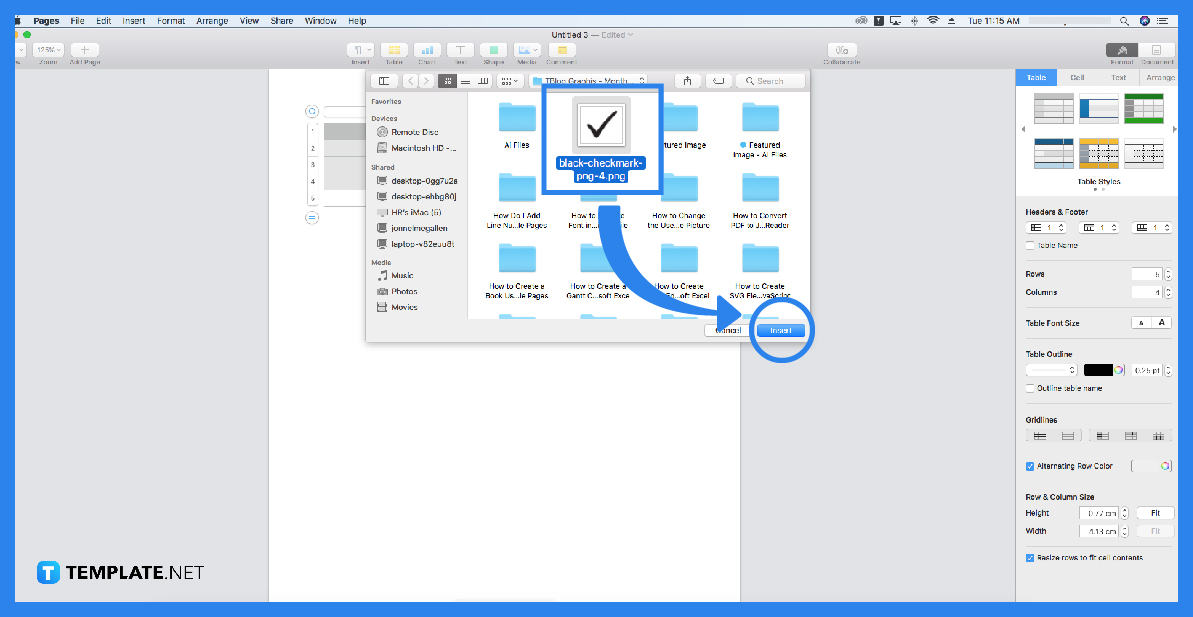
Task: Uncheck Resize rows to fit cell contents
Action: pos(1030,558)
